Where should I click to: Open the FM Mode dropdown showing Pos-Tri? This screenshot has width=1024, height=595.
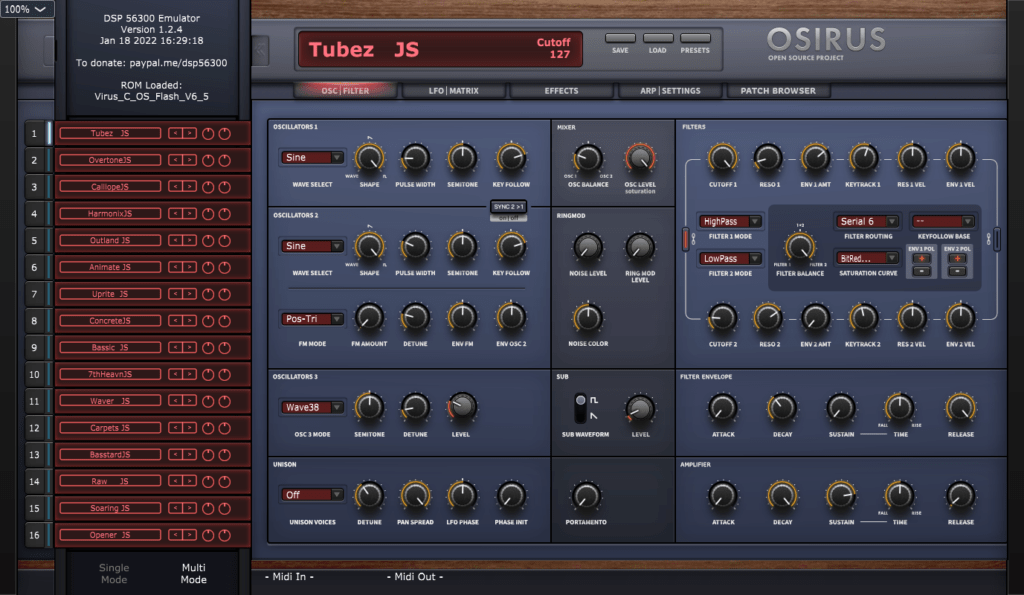pos(312,319)
